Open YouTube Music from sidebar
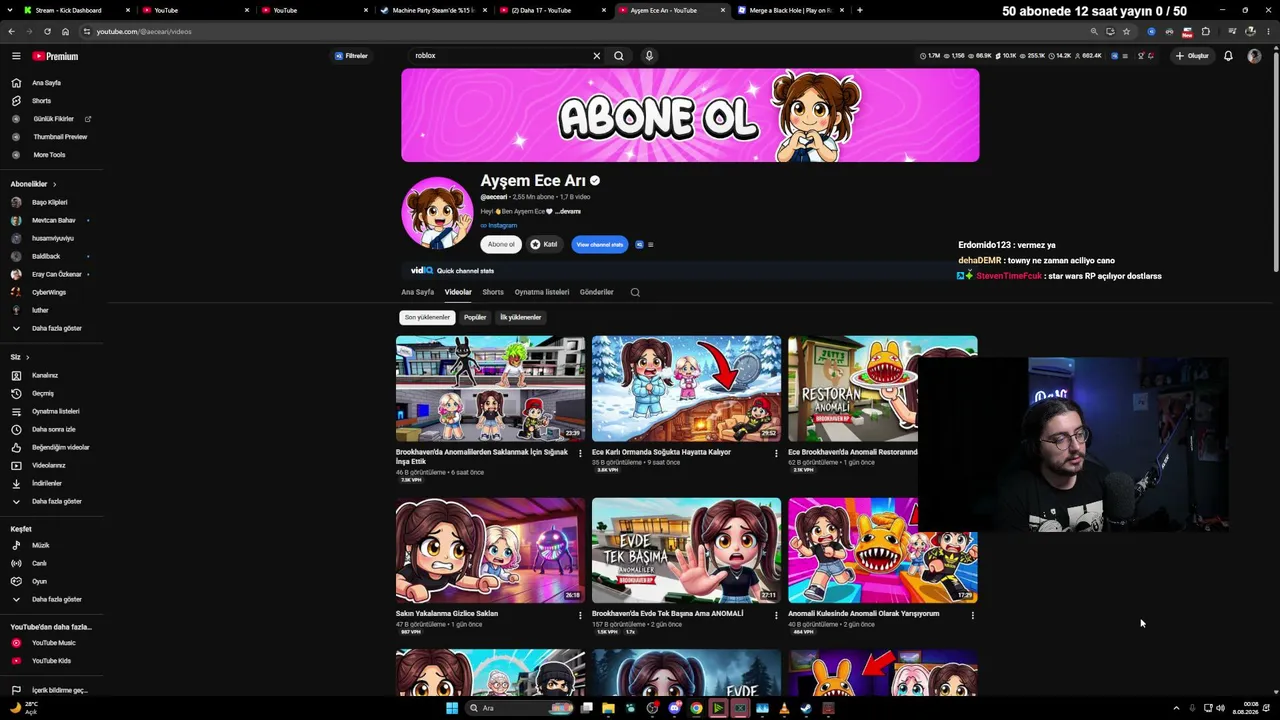1280x720 pixels. [52, 643]
